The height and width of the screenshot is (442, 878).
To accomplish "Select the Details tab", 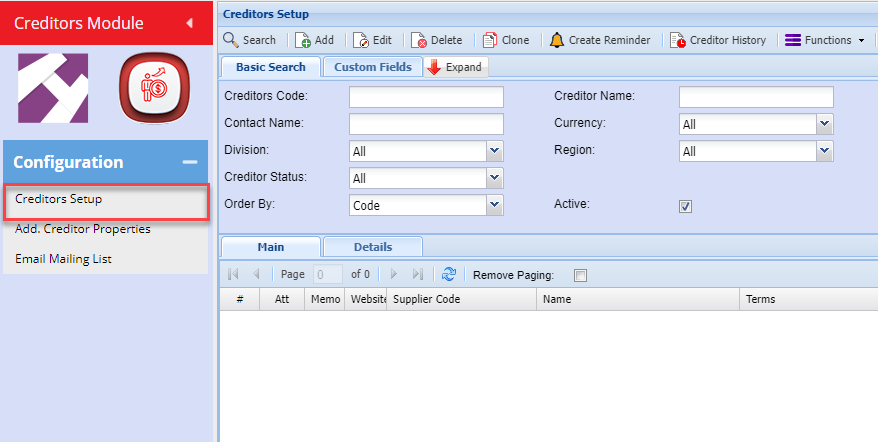I will tap(373, 247).
